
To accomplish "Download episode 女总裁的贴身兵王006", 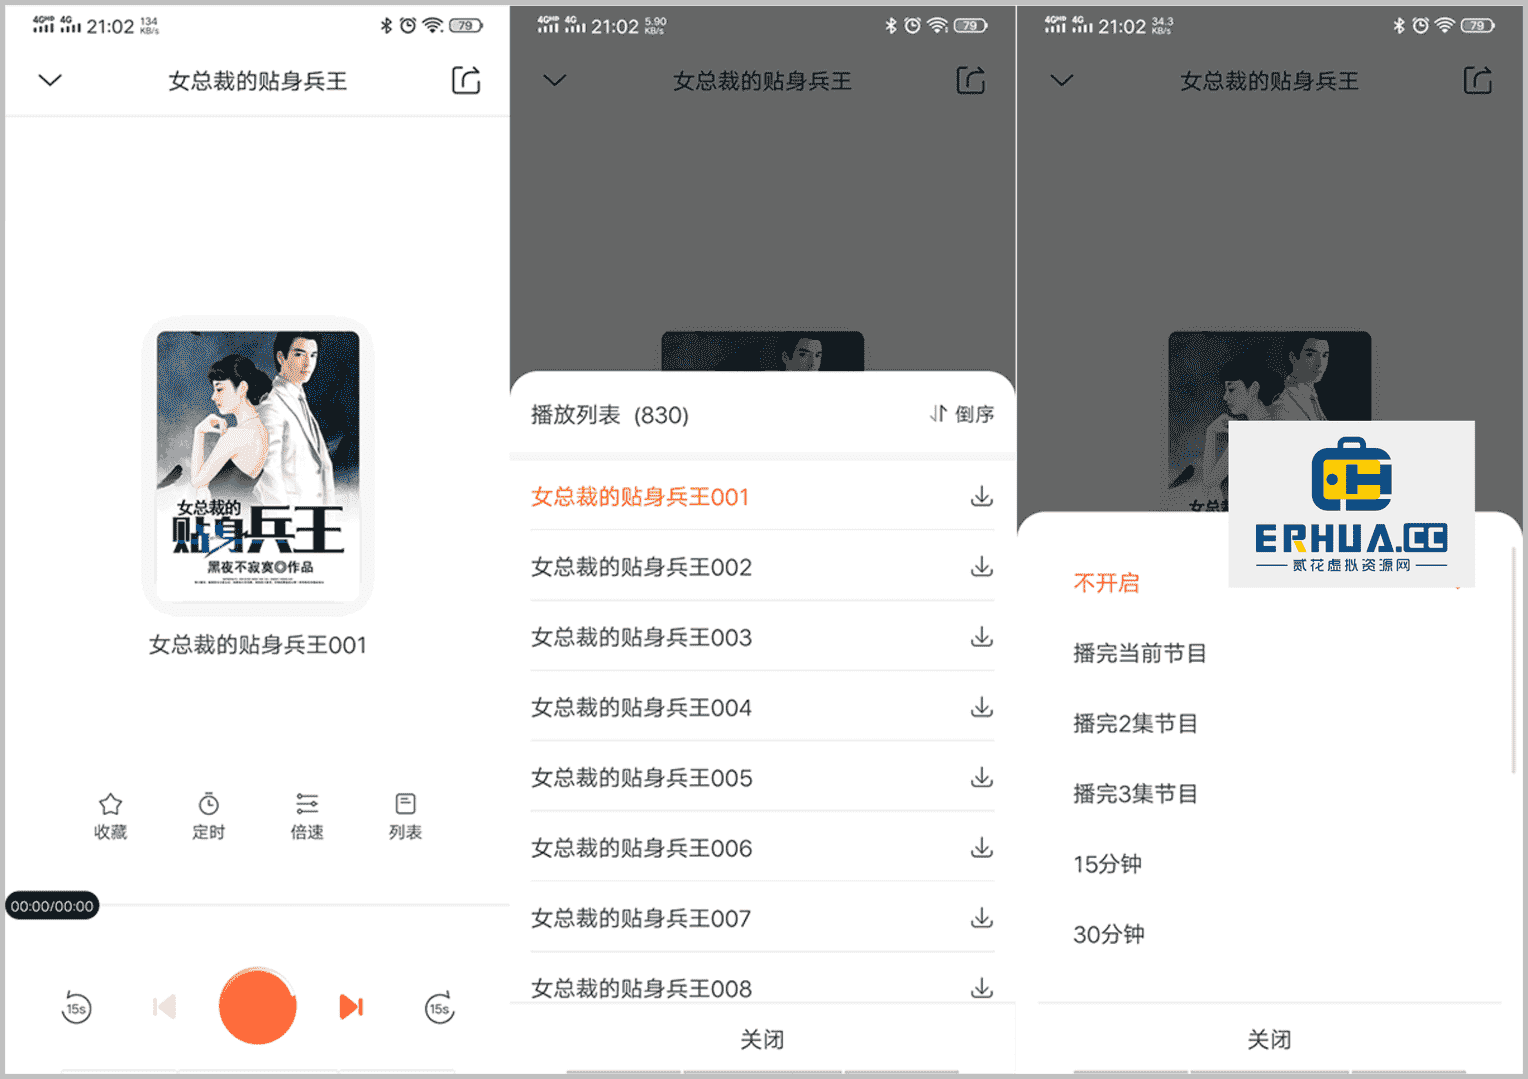I will [982, 847].
